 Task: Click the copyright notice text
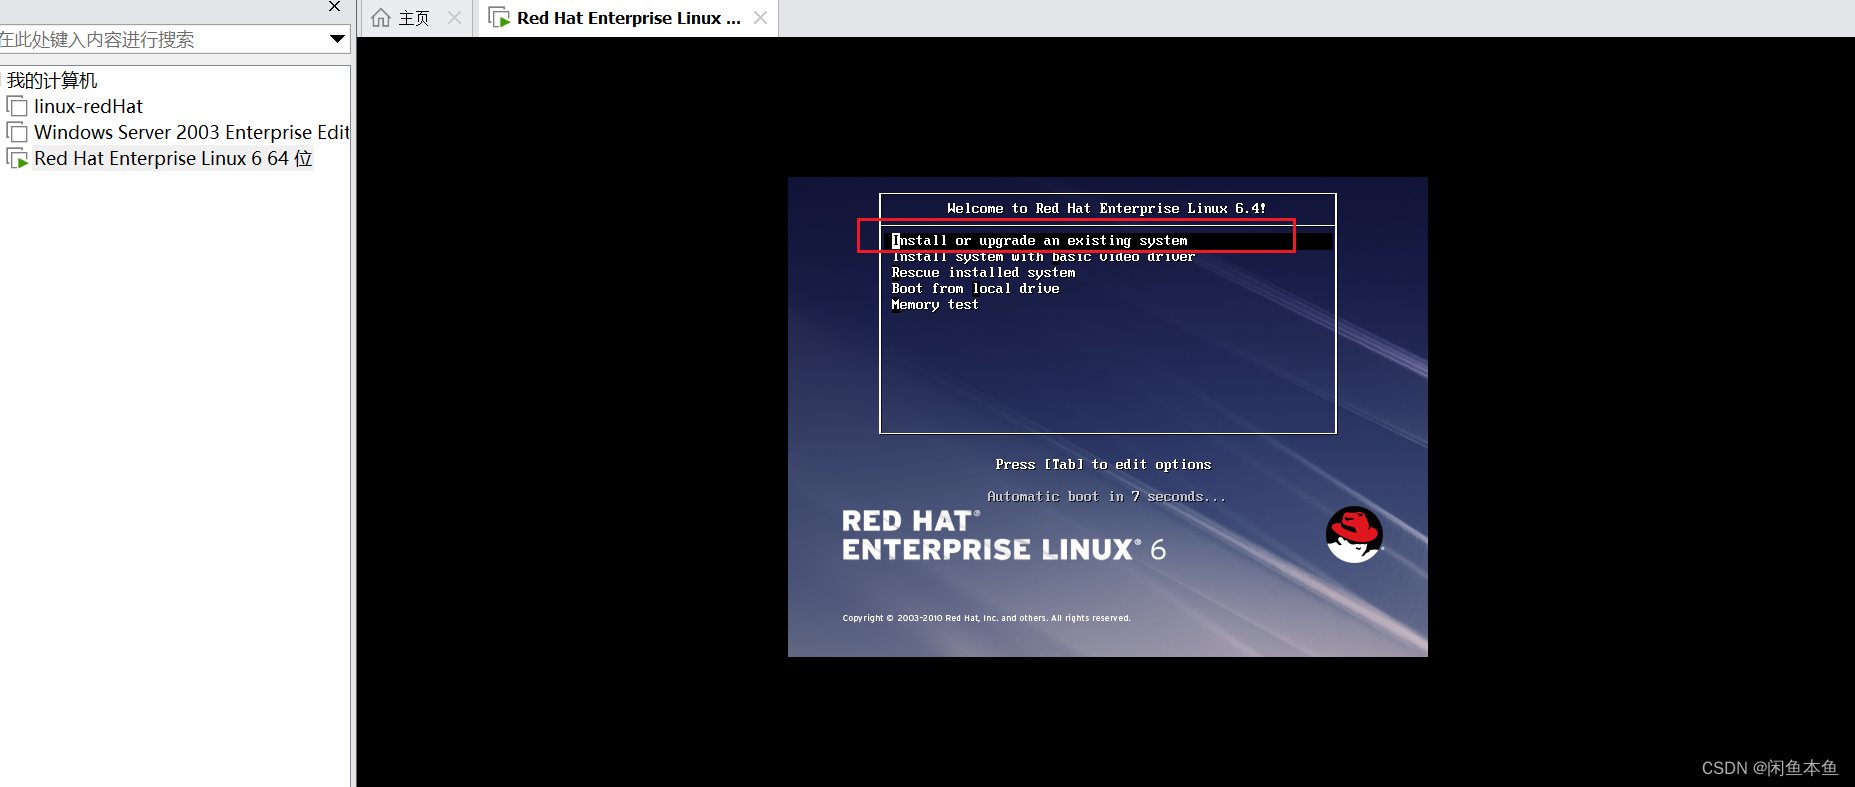[x=986, y=618]
